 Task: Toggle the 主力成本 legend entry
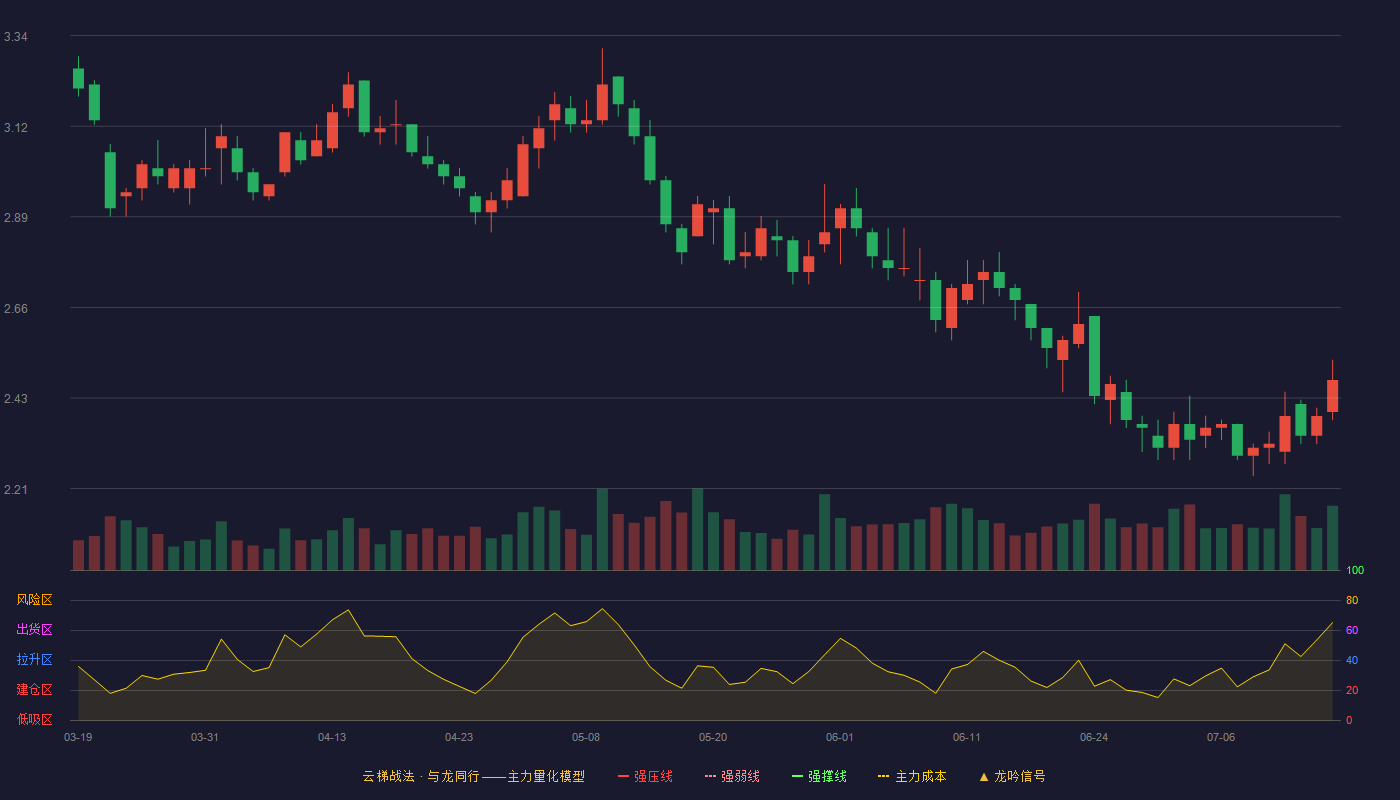click(912, 776)
